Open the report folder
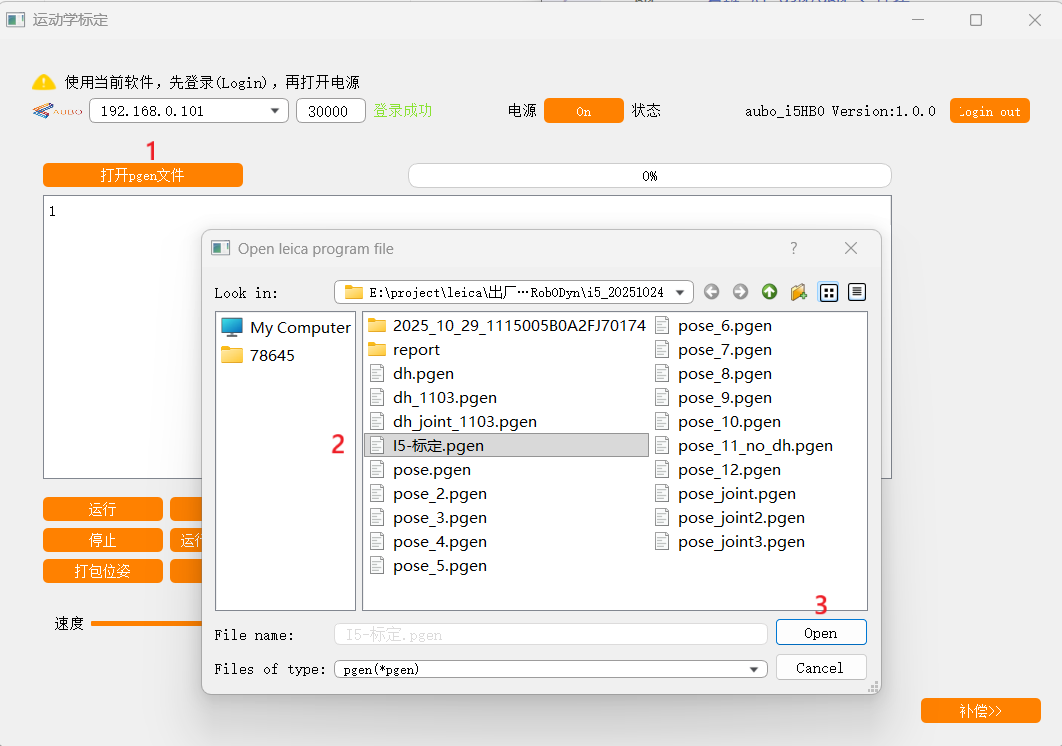 point(416,350)
